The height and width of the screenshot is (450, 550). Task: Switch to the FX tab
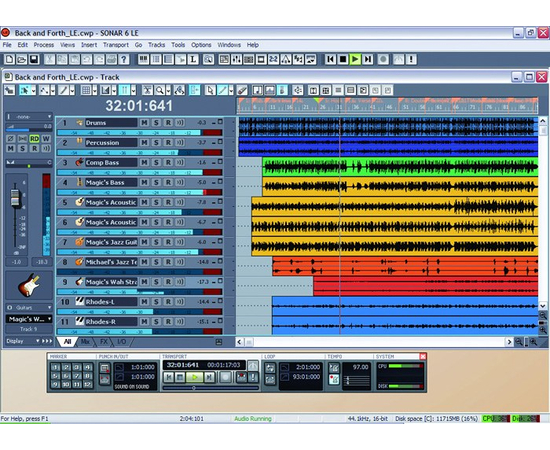104,341
